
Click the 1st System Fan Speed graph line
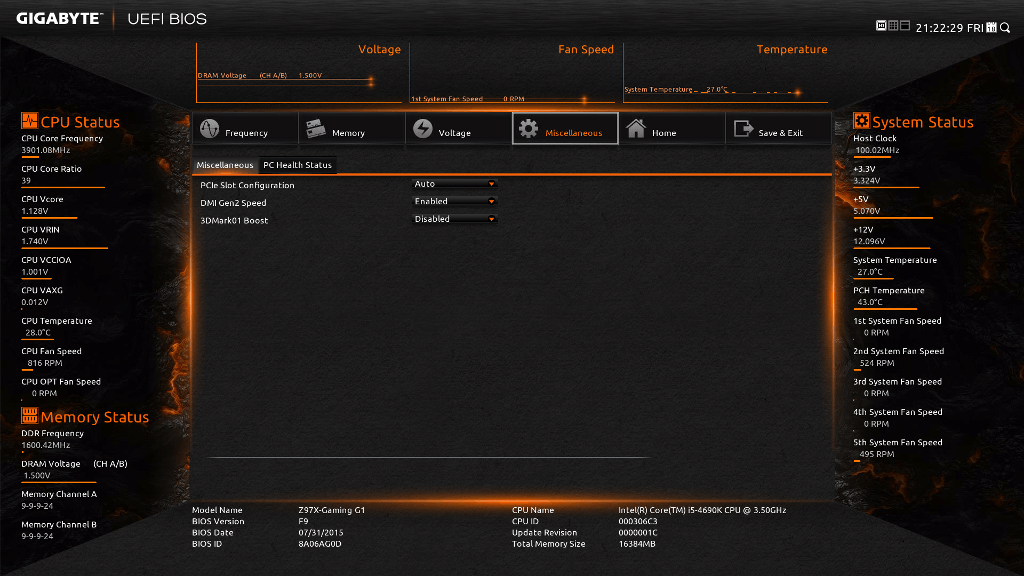point(499,99)
